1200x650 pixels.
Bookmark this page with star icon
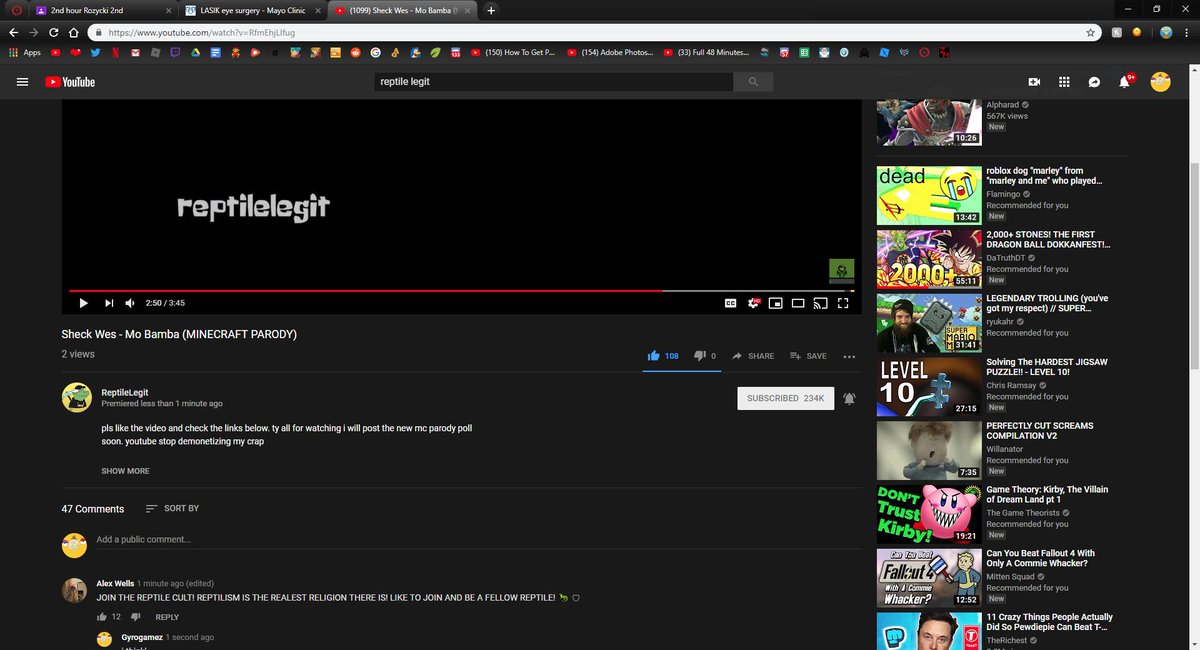tap(1091, 32)
